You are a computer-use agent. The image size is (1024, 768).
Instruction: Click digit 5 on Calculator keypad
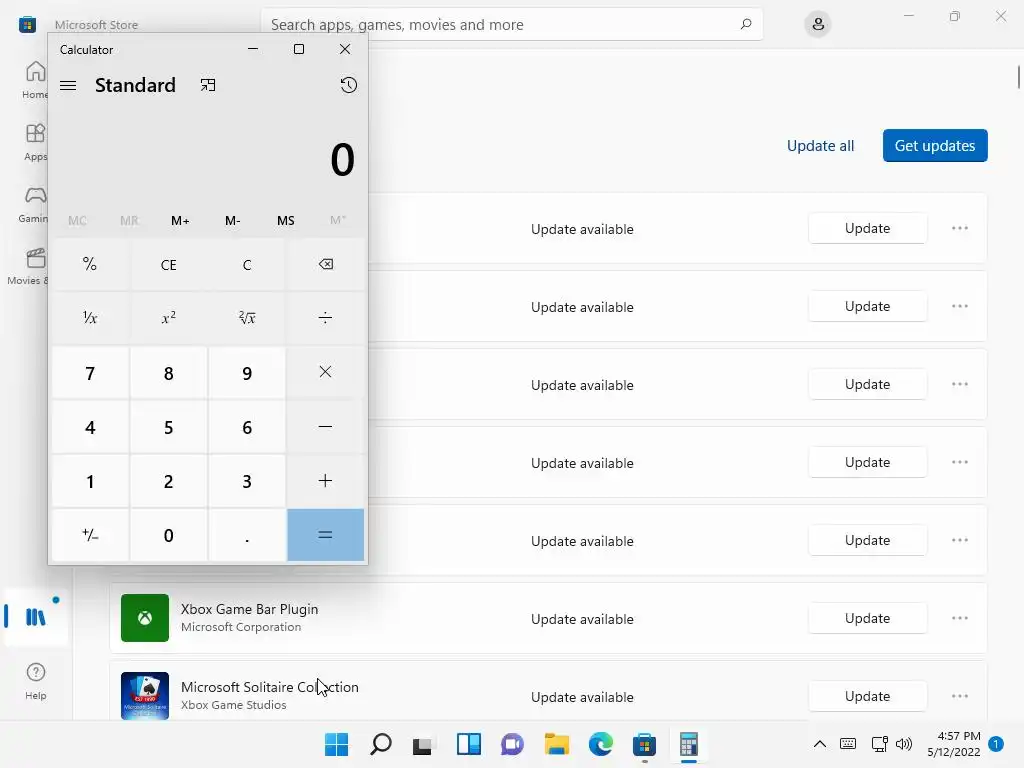point(168,427)
